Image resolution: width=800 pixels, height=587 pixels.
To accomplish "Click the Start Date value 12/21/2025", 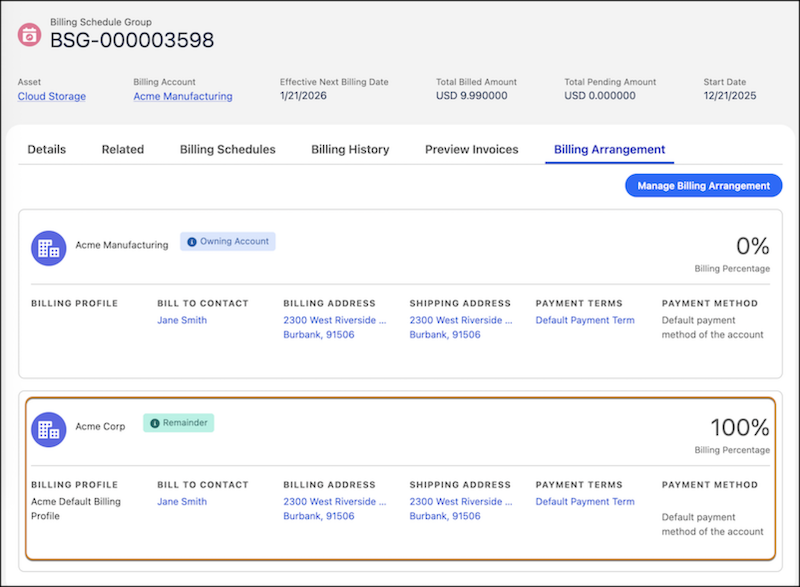I will point(730,96).
